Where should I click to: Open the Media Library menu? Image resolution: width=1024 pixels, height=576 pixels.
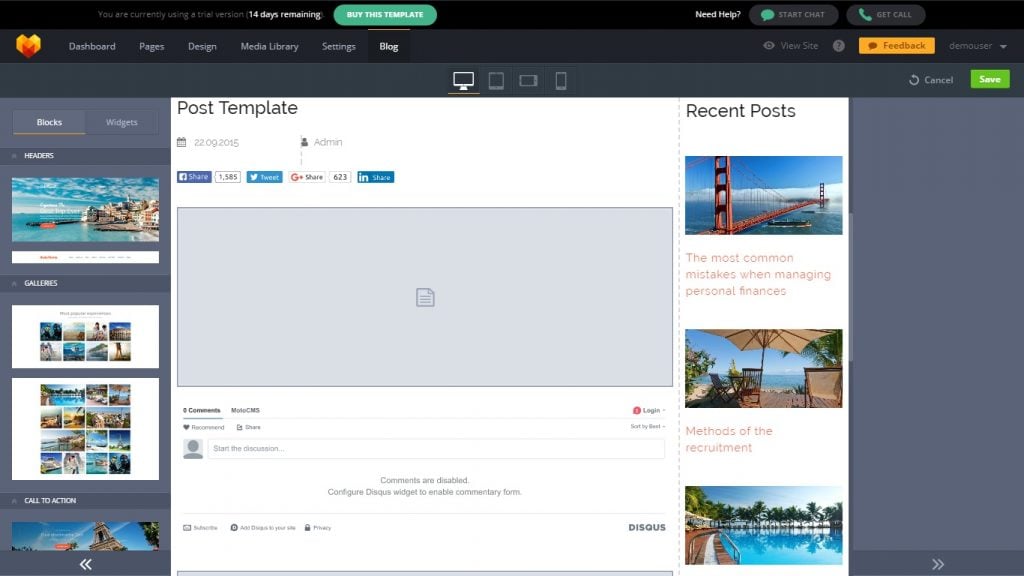(269, 46)
